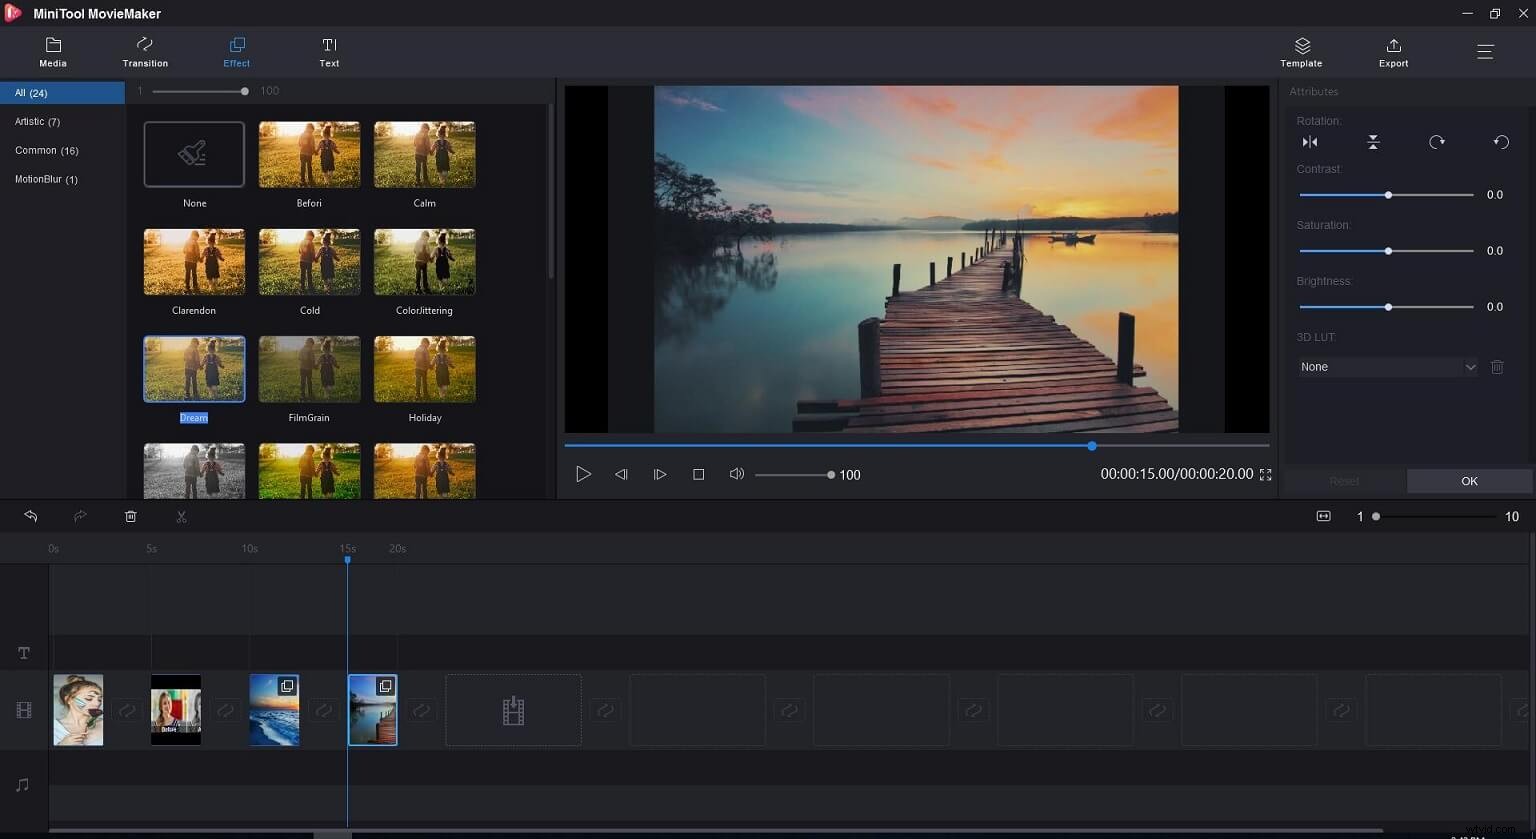Toggle fullscreen preview mode

click(1265, 475)
